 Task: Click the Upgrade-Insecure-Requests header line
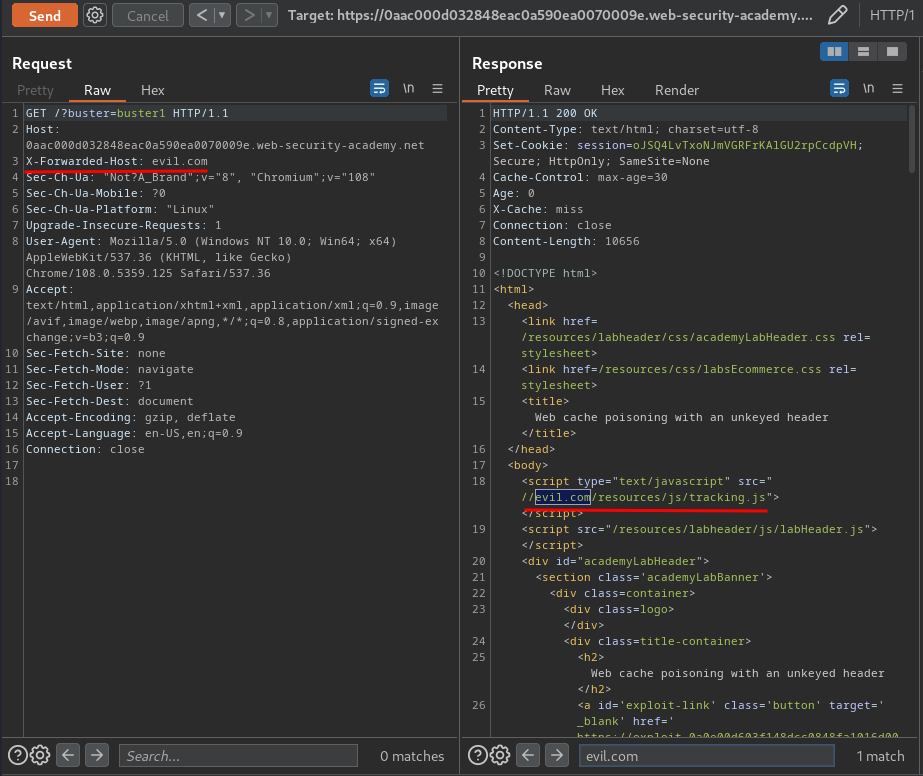124,225
